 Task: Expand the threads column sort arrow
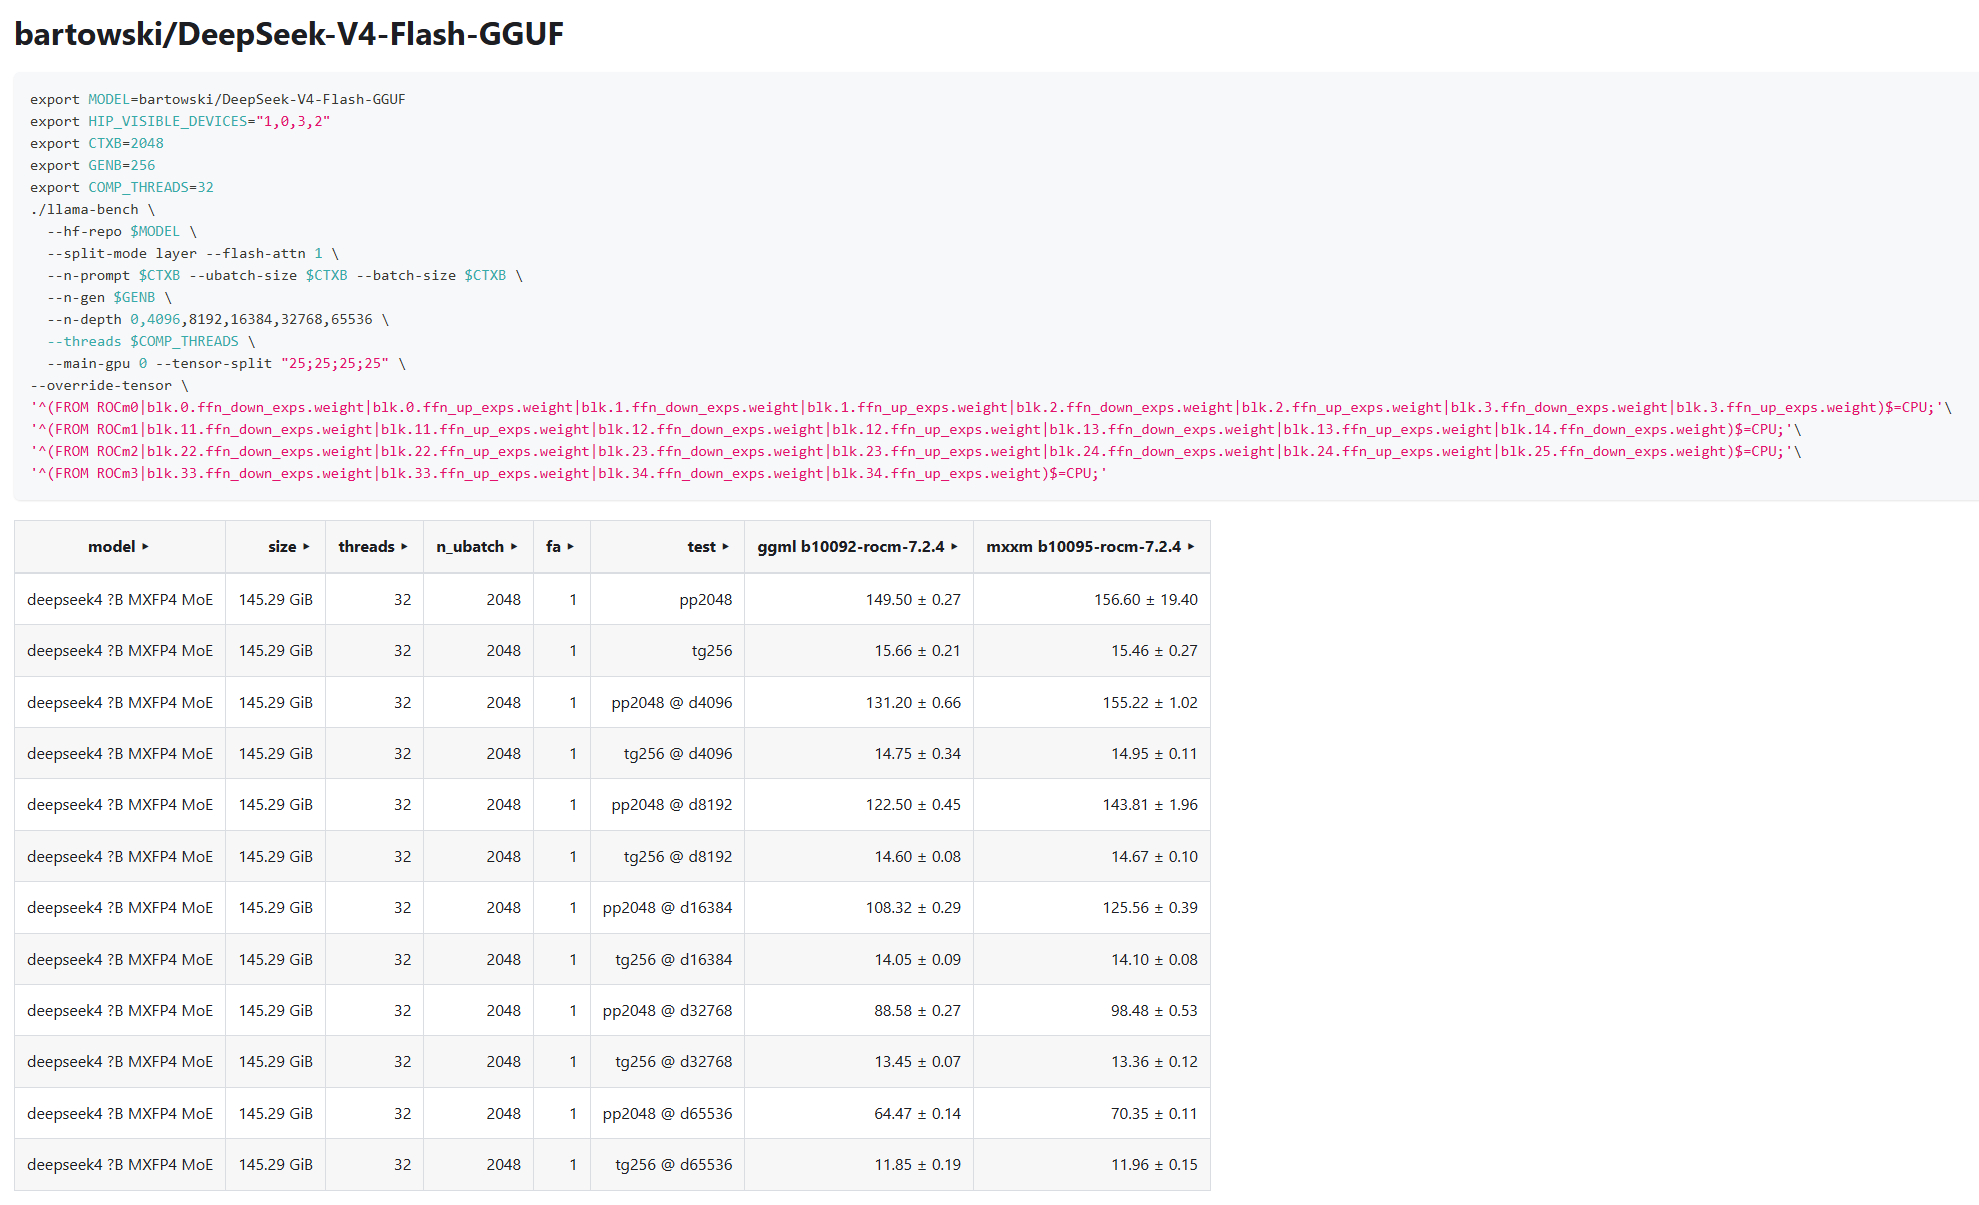tap(404, 547)
